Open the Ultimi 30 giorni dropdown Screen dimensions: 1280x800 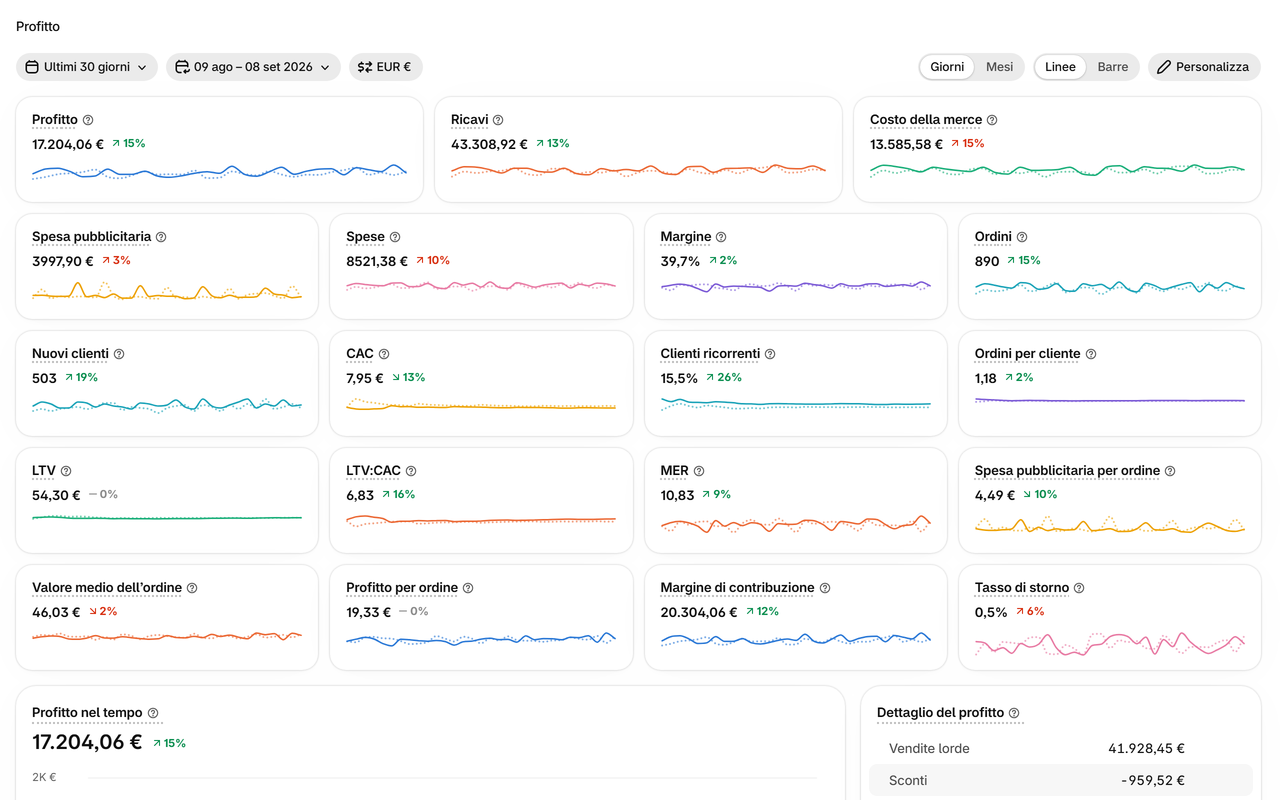click(x=87, y=67)
